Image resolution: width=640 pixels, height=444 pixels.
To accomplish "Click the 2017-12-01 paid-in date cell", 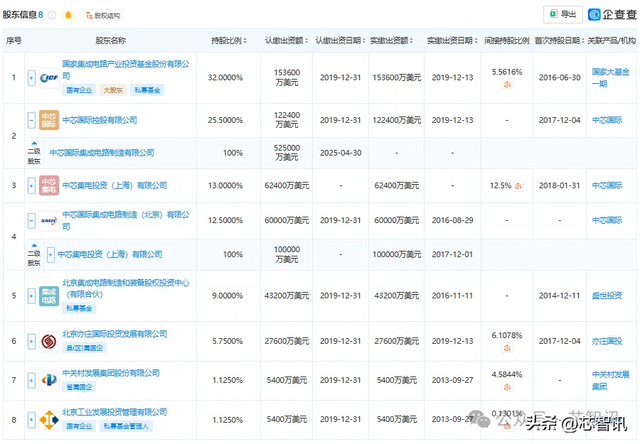I will pyautogui.click(x=452, y=255).
